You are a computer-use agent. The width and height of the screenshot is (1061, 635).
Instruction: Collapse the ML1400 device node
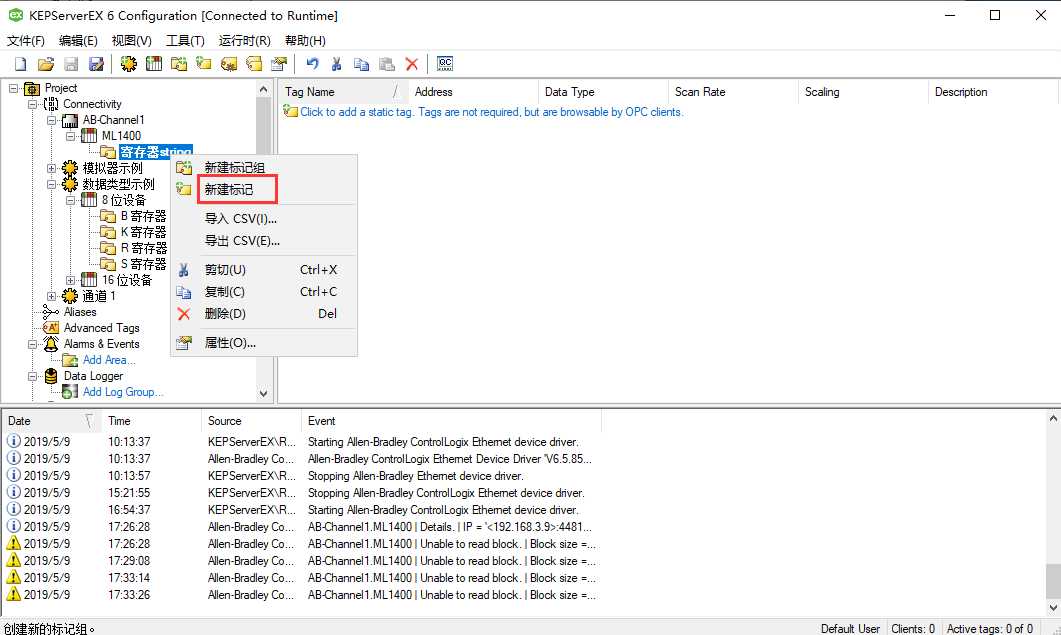point(70,136)
